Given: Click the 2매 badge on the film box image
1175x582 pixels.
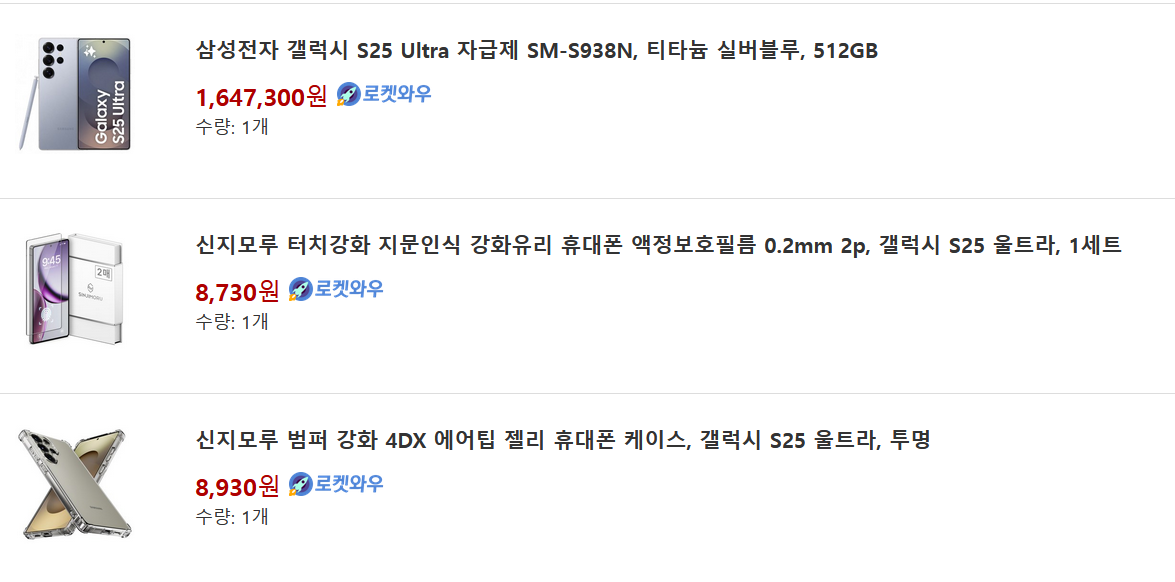Looking at the screenshot, I should click(103, 273).
